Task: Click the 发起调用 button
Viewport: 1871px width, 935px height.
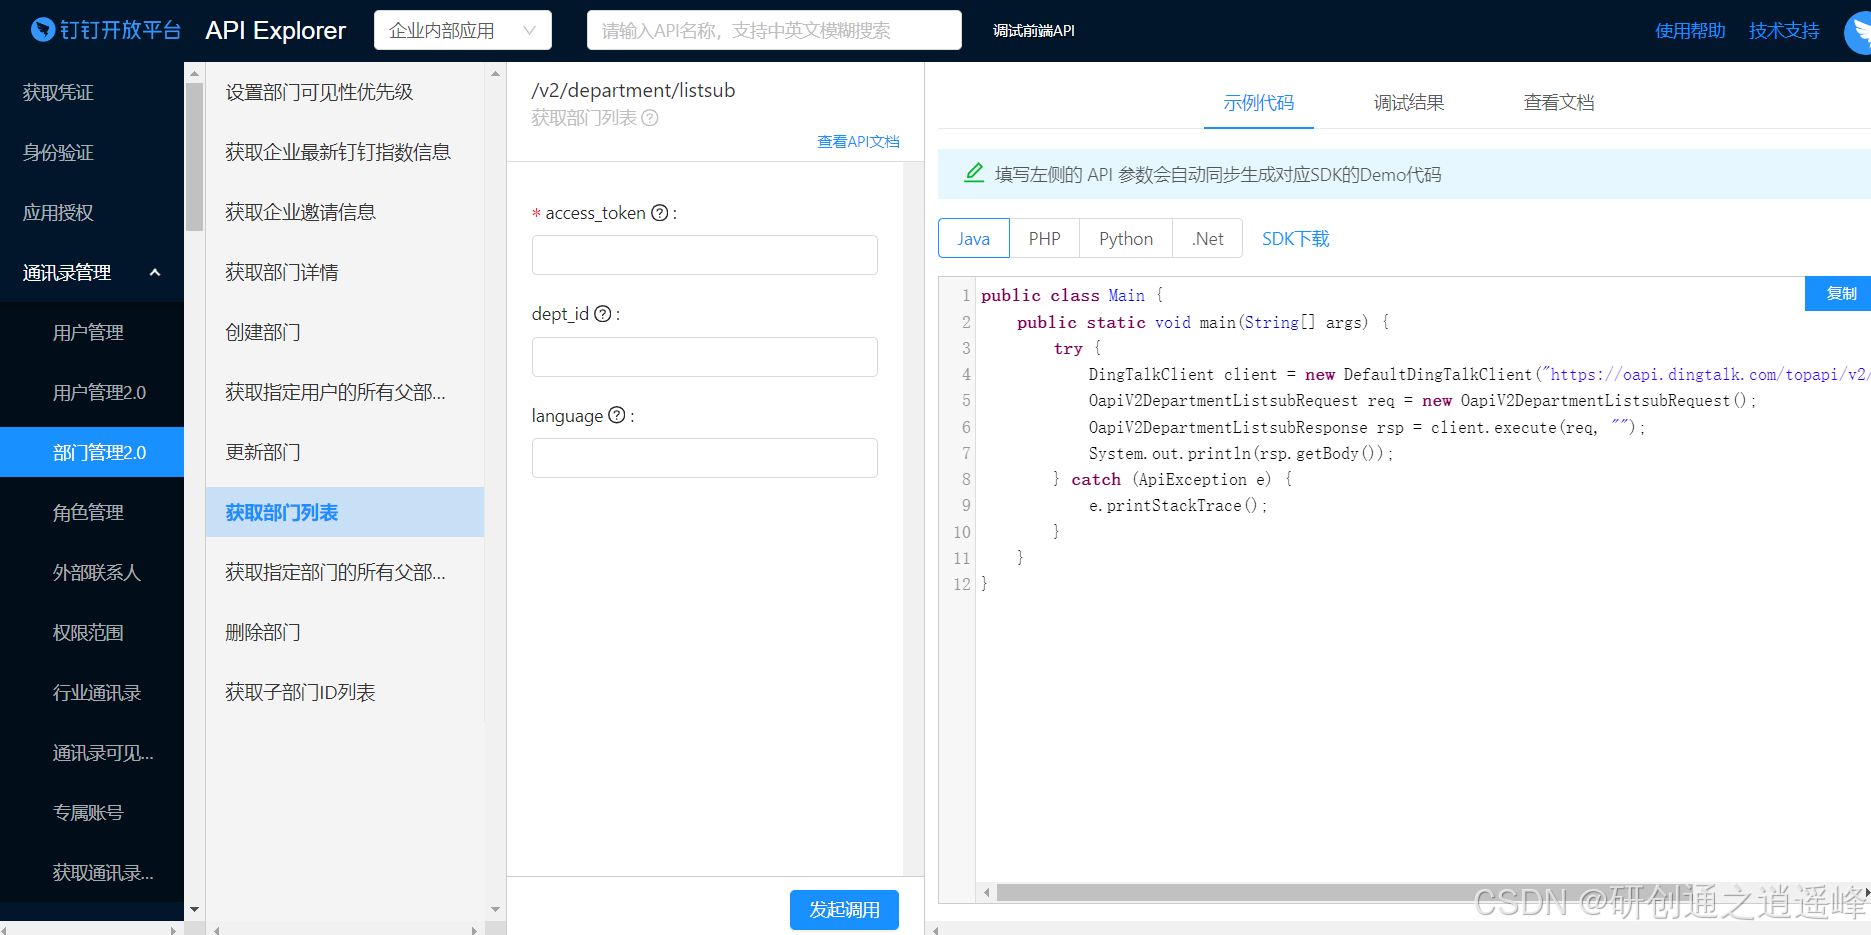Action: click(844, 909)
